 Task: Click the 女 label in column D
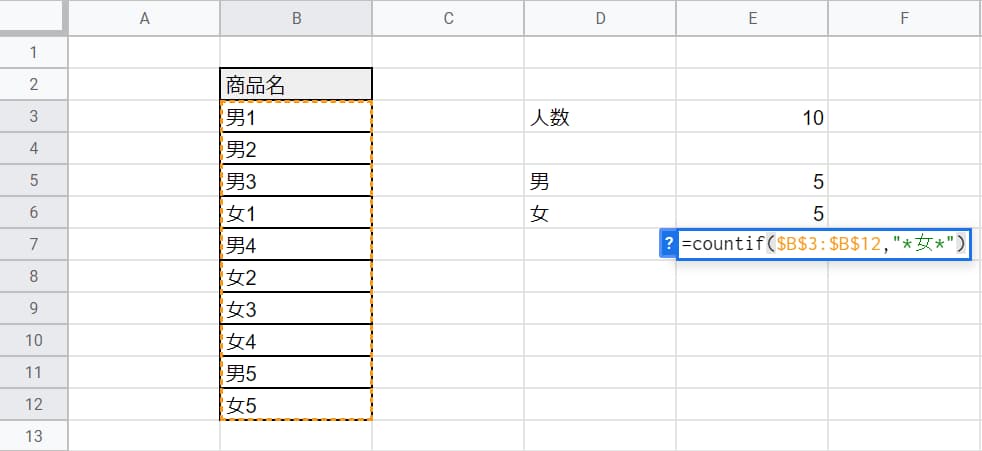click(x=600, y=212)
